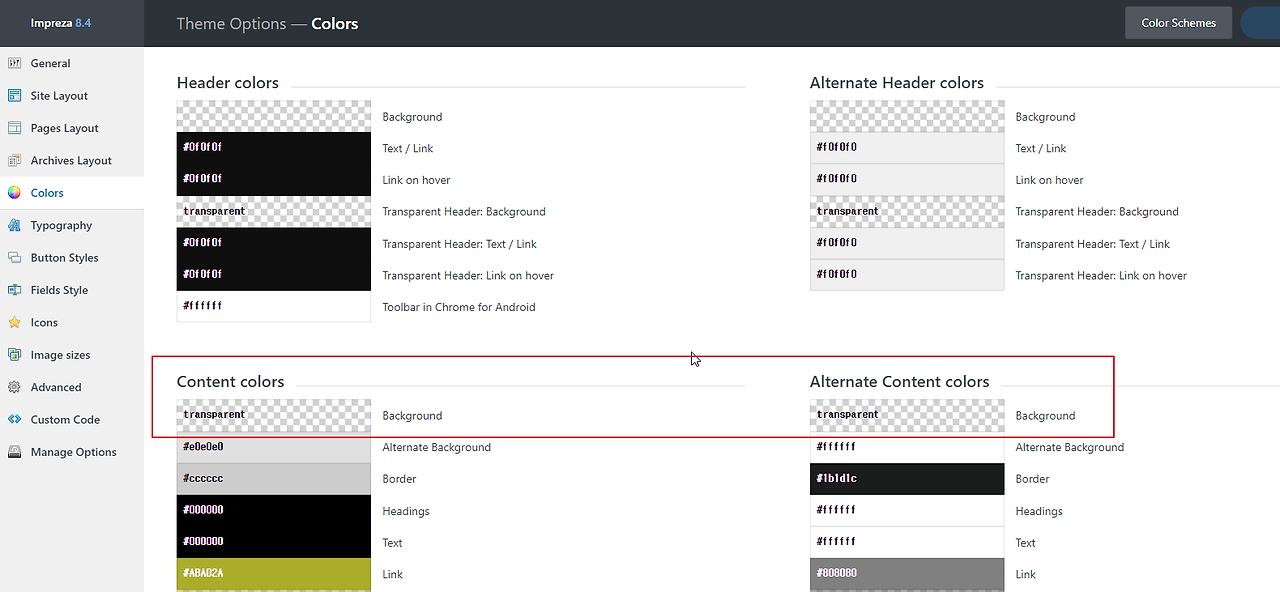Viewport: 1280px width, 592px height.
Task: Open the Site Layout section
Action: click(72, 96)
